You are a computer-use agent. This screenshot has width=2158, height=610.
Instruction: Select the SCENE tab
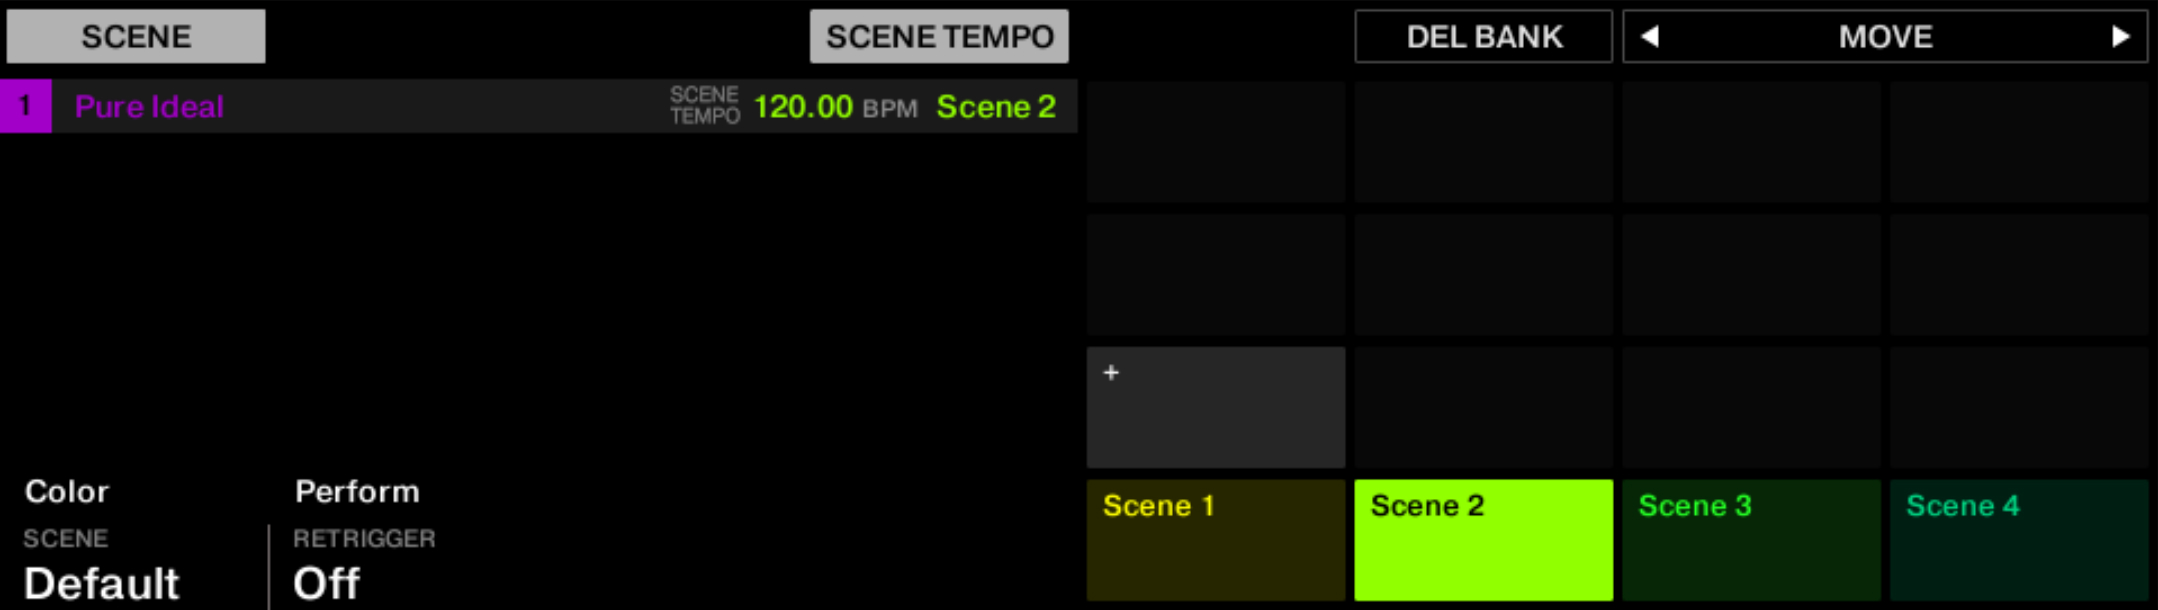(137, 36)
